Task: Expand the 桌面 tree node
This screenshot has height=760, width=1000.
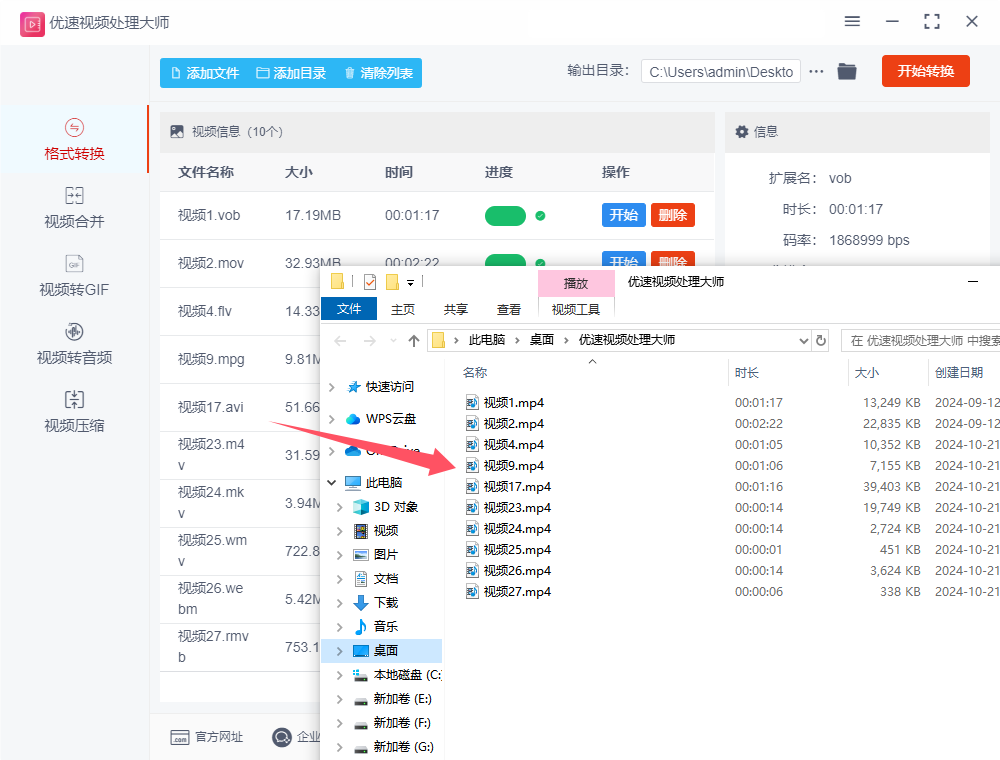Action: click(340, 651)
